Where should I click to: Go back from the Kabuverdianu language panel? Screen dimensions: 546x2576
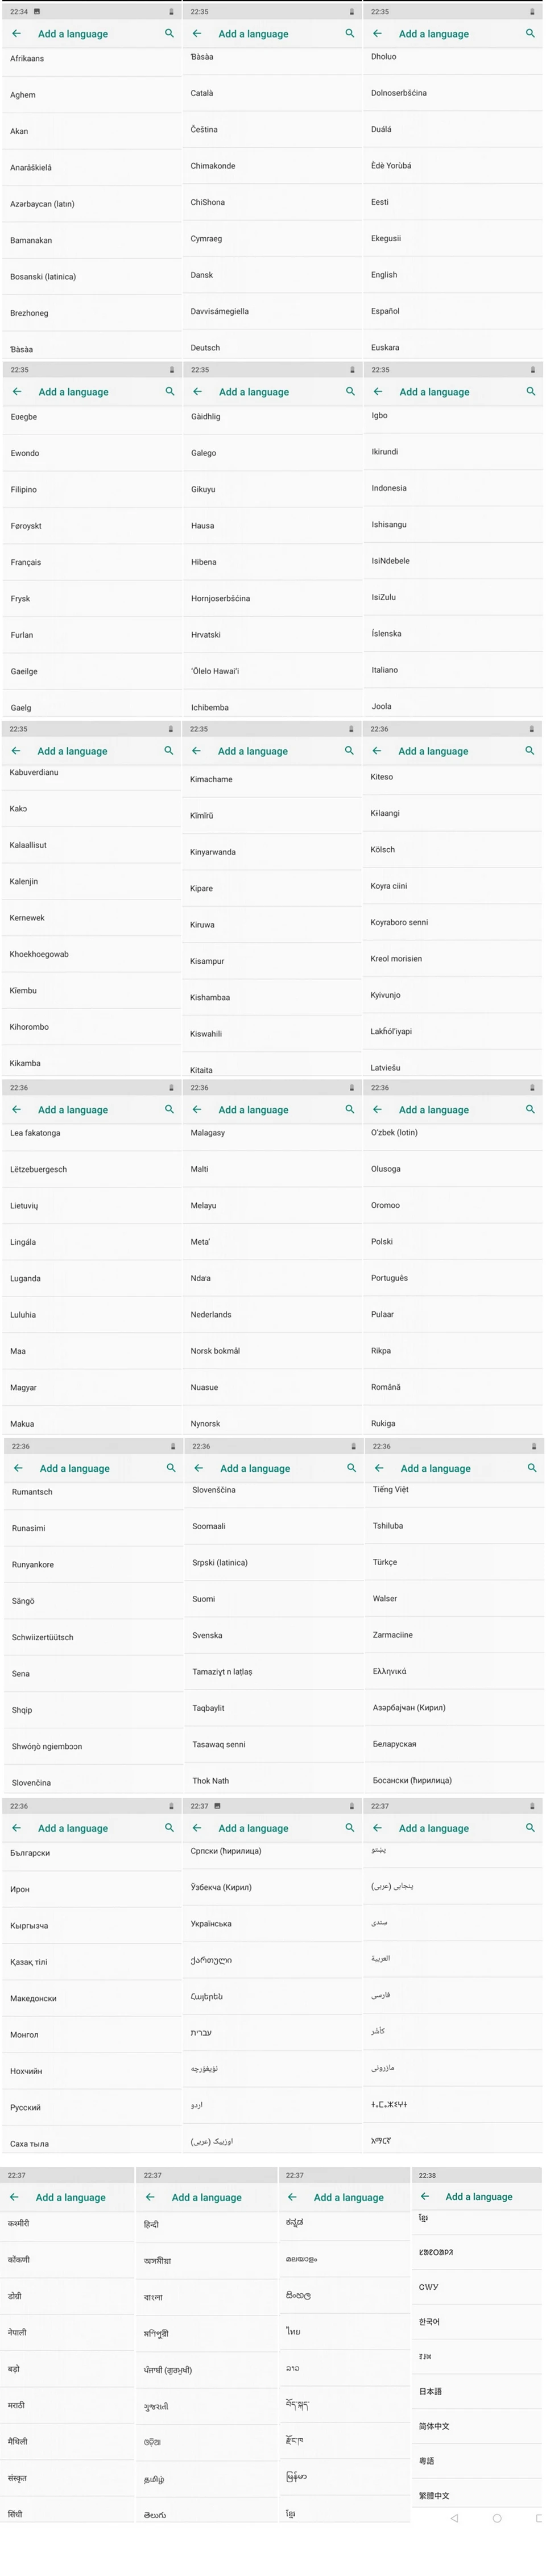pyautogui.click(x=16, y=750)
